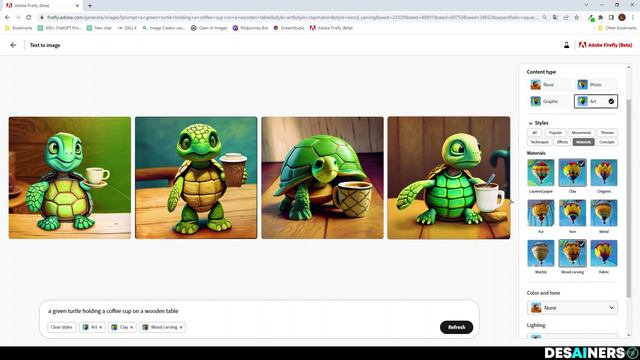Switch to the Themes styles tab
The height and width of the screenshot is (360, 640).
pyautogui.click(x=607, y=132)
